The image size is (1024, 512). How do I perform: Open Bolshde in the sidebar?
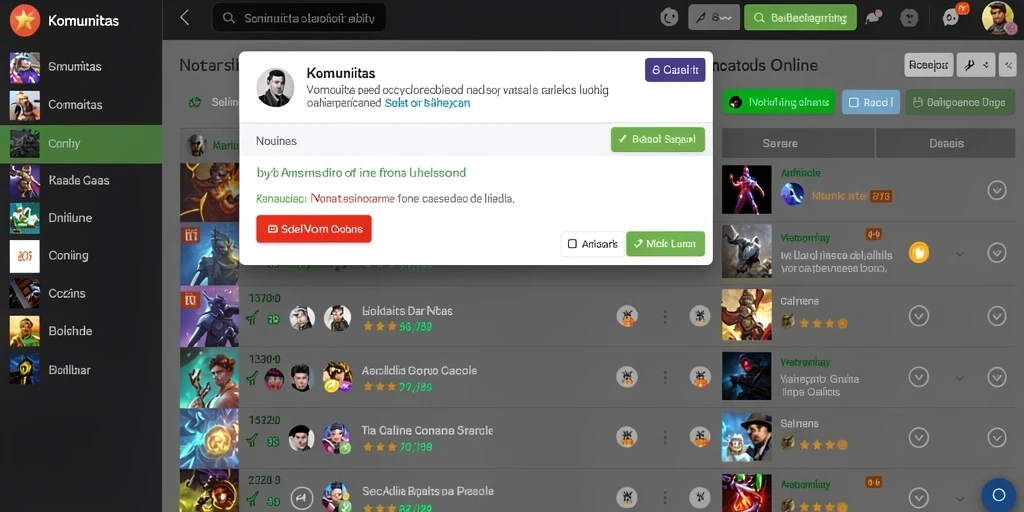pos(81,331)
